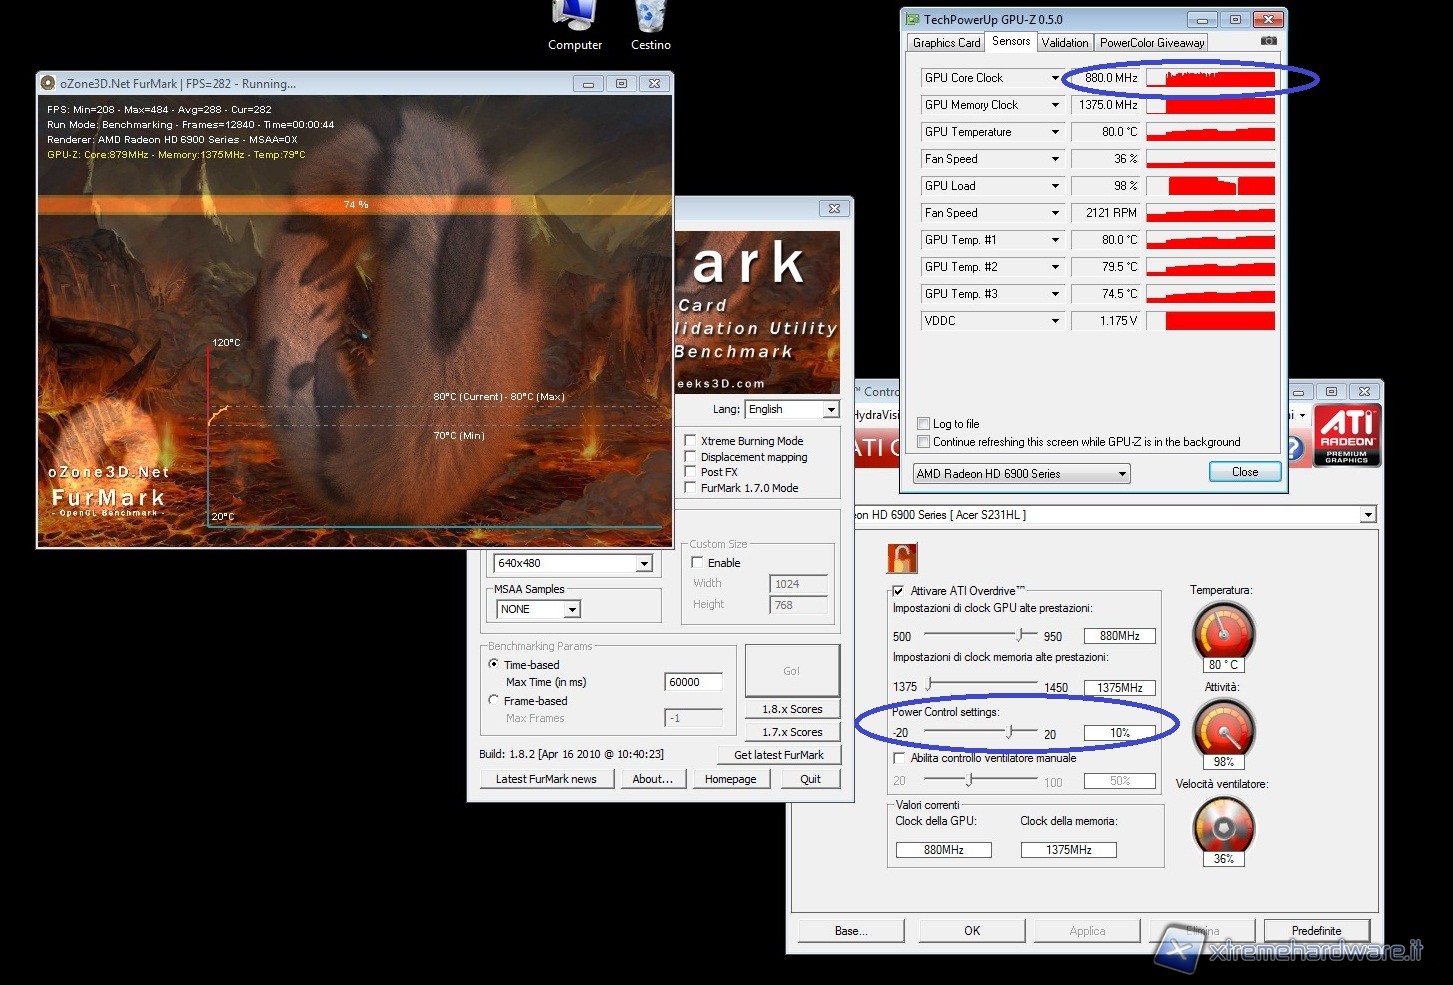Tick the Log to file checkbox
The image size is (1453, 985).
(924, 424)
